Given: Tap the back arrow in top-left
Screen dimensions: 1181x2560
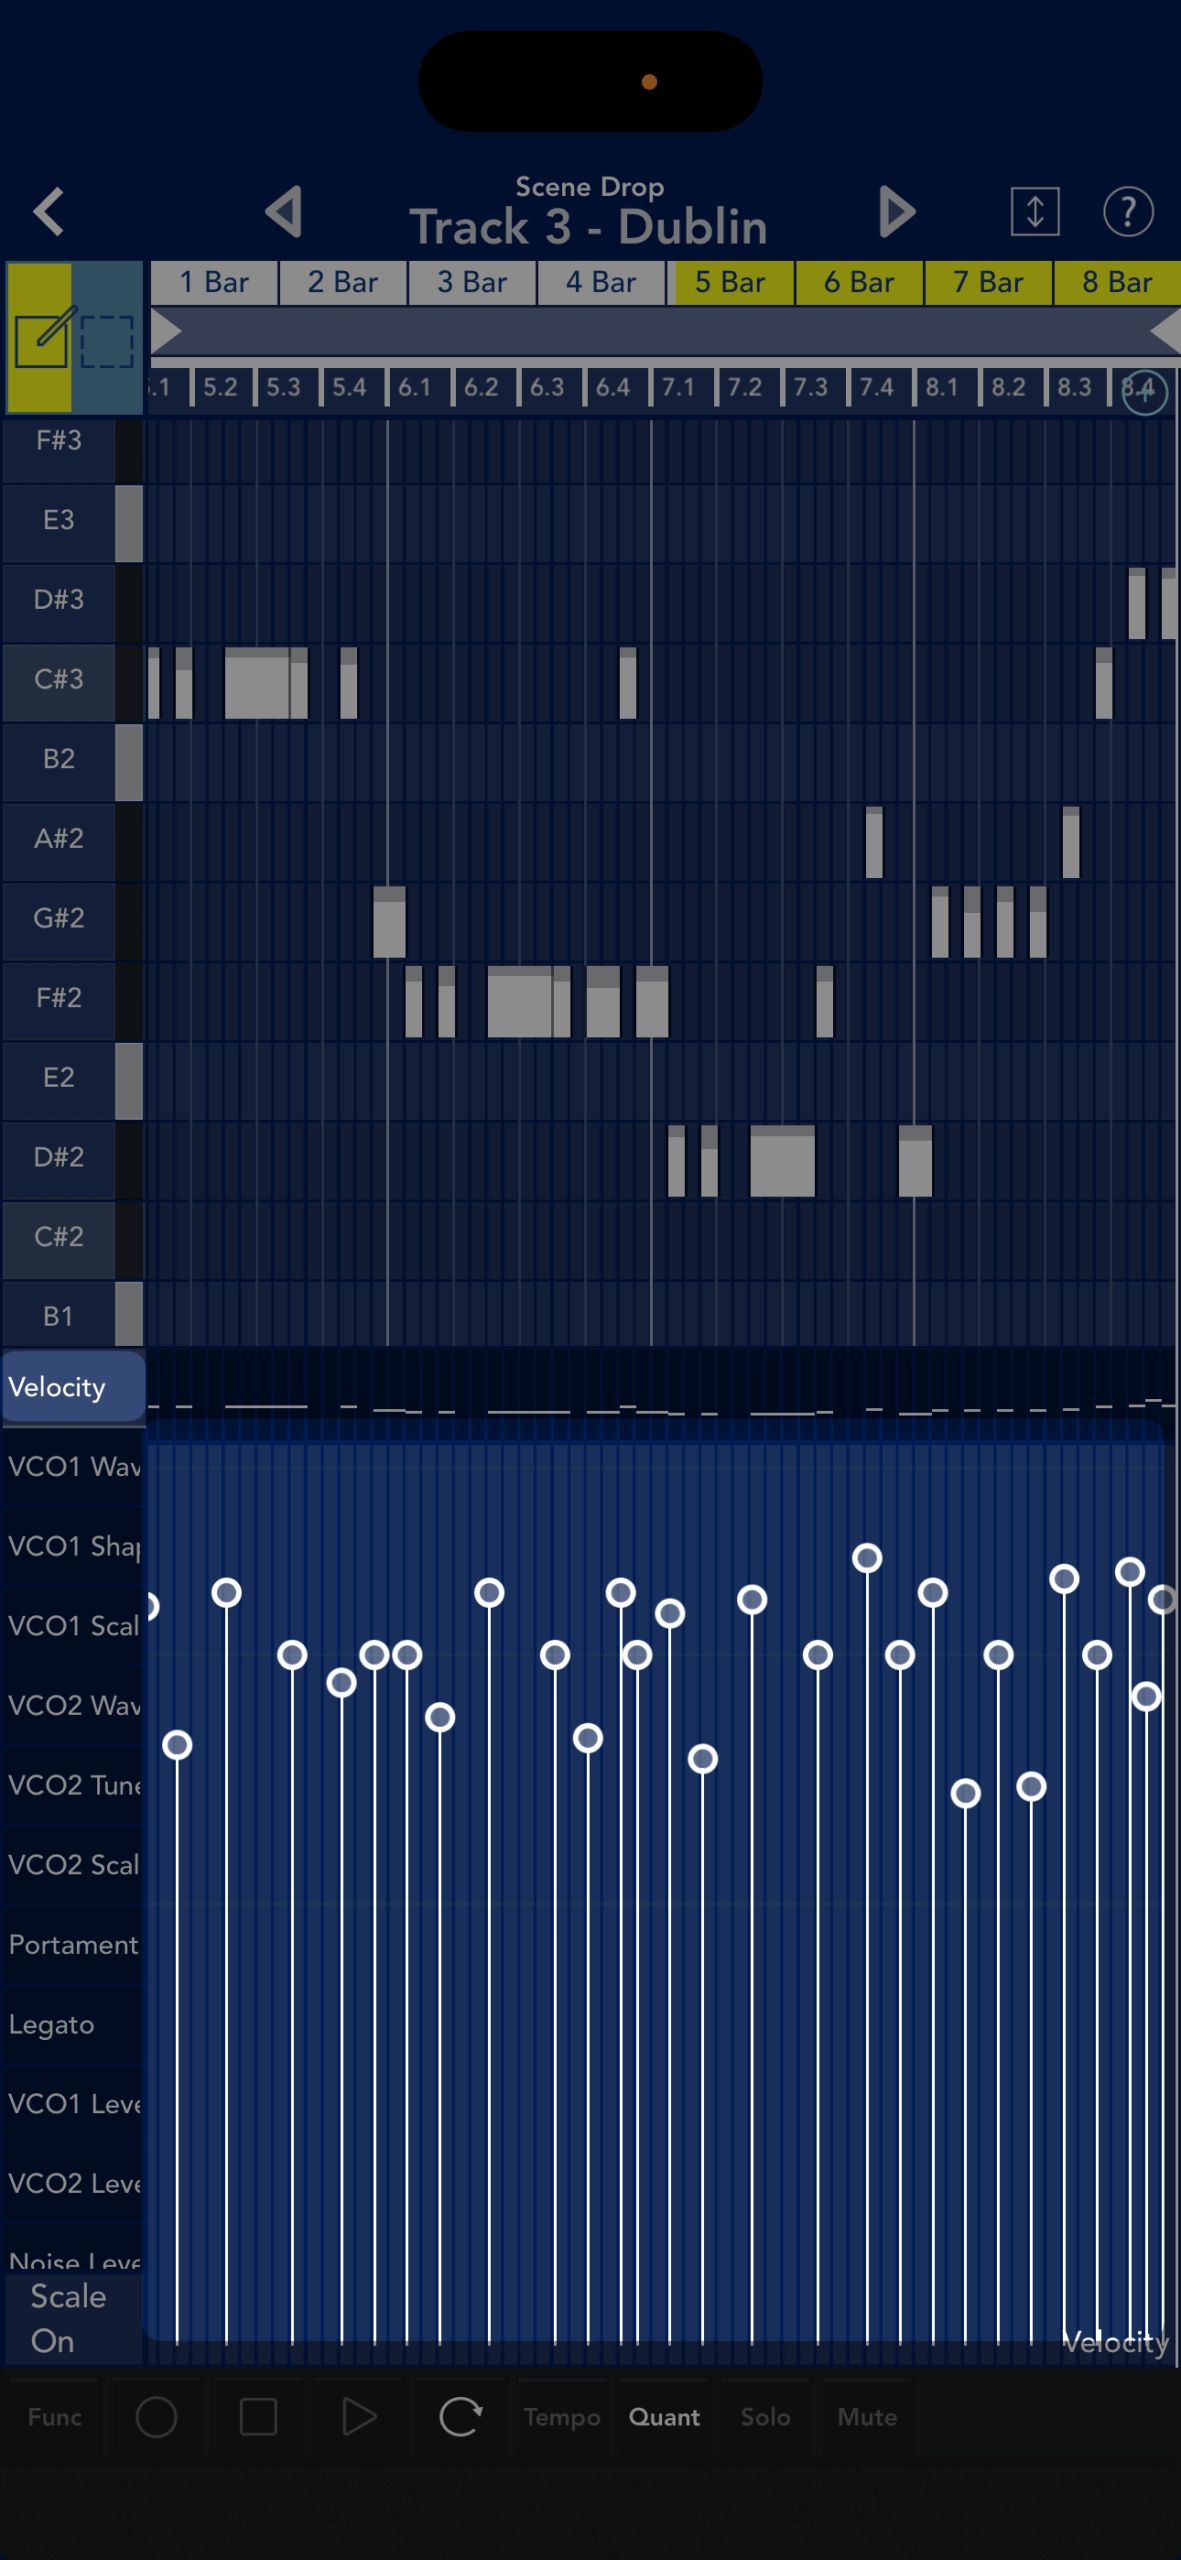Looking at the screenshot, I should [x=48, y=212].
